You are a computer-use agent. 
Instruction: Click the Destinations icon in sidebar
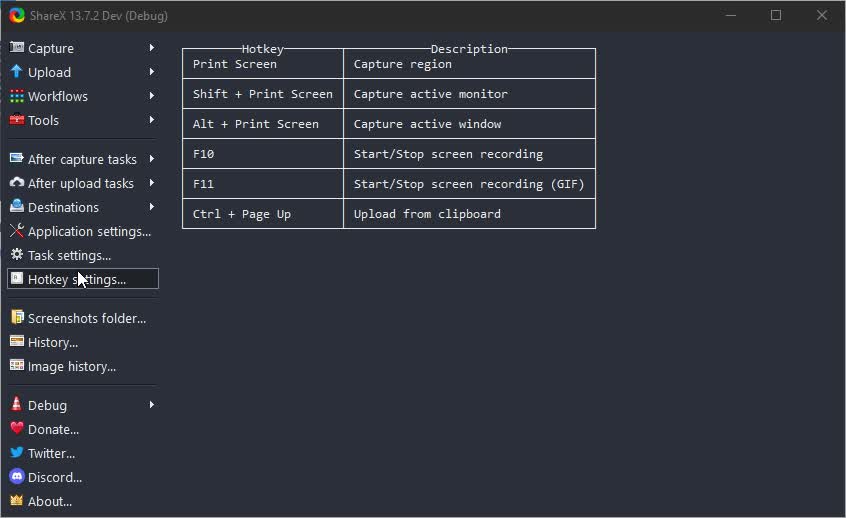17,207
